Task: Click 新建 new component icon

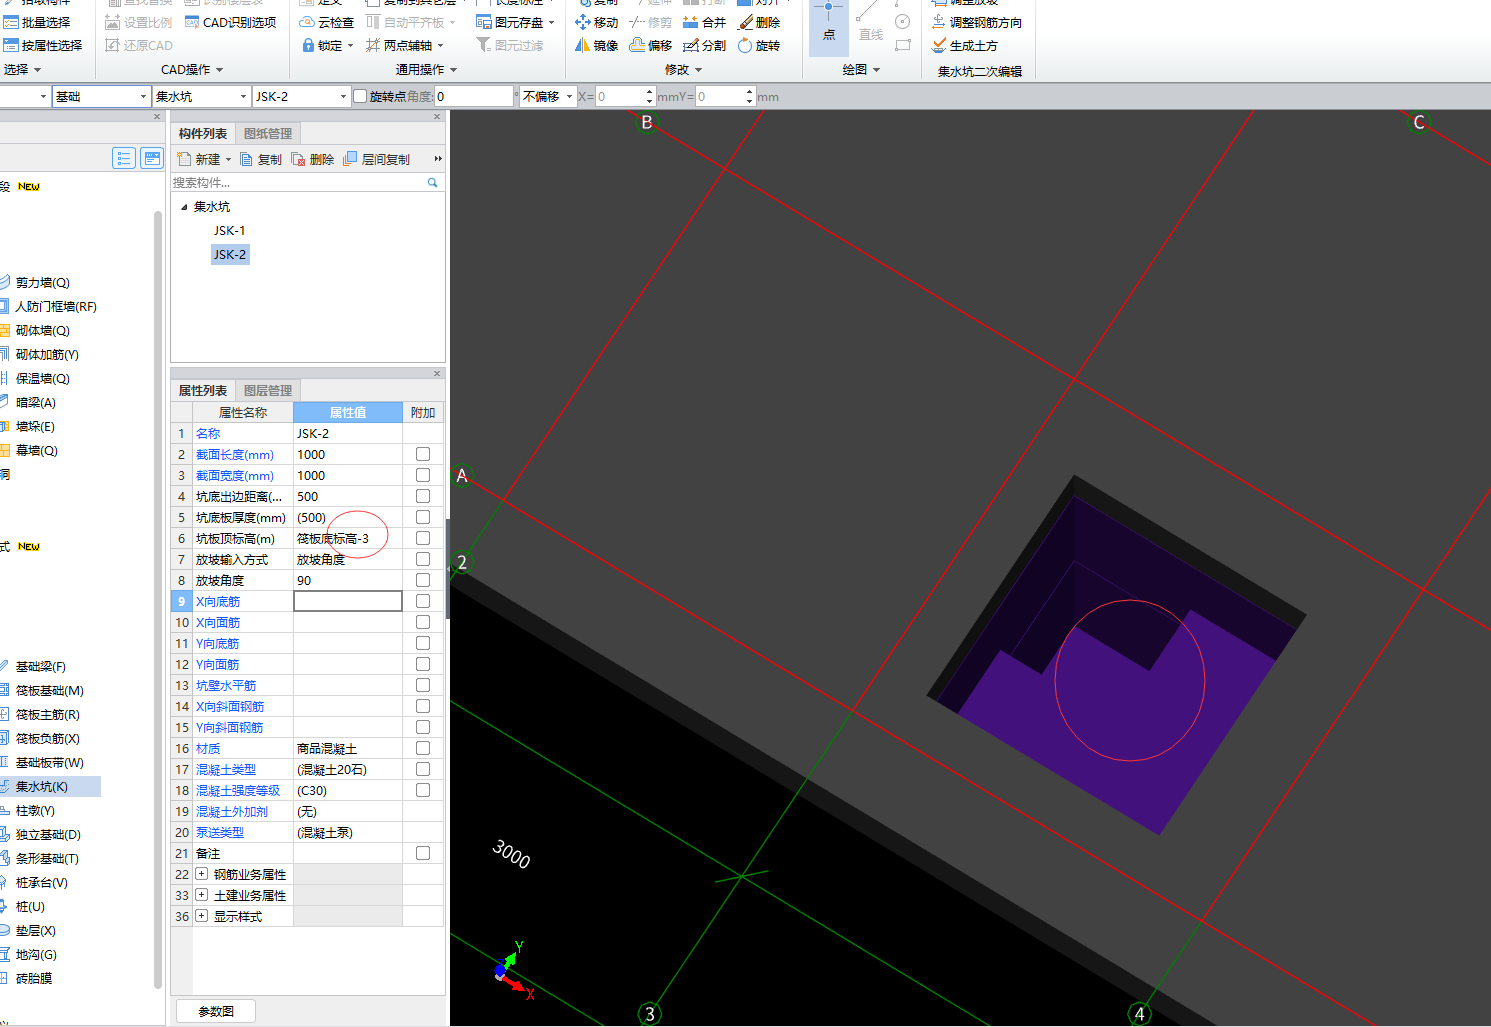Action: 184,159
